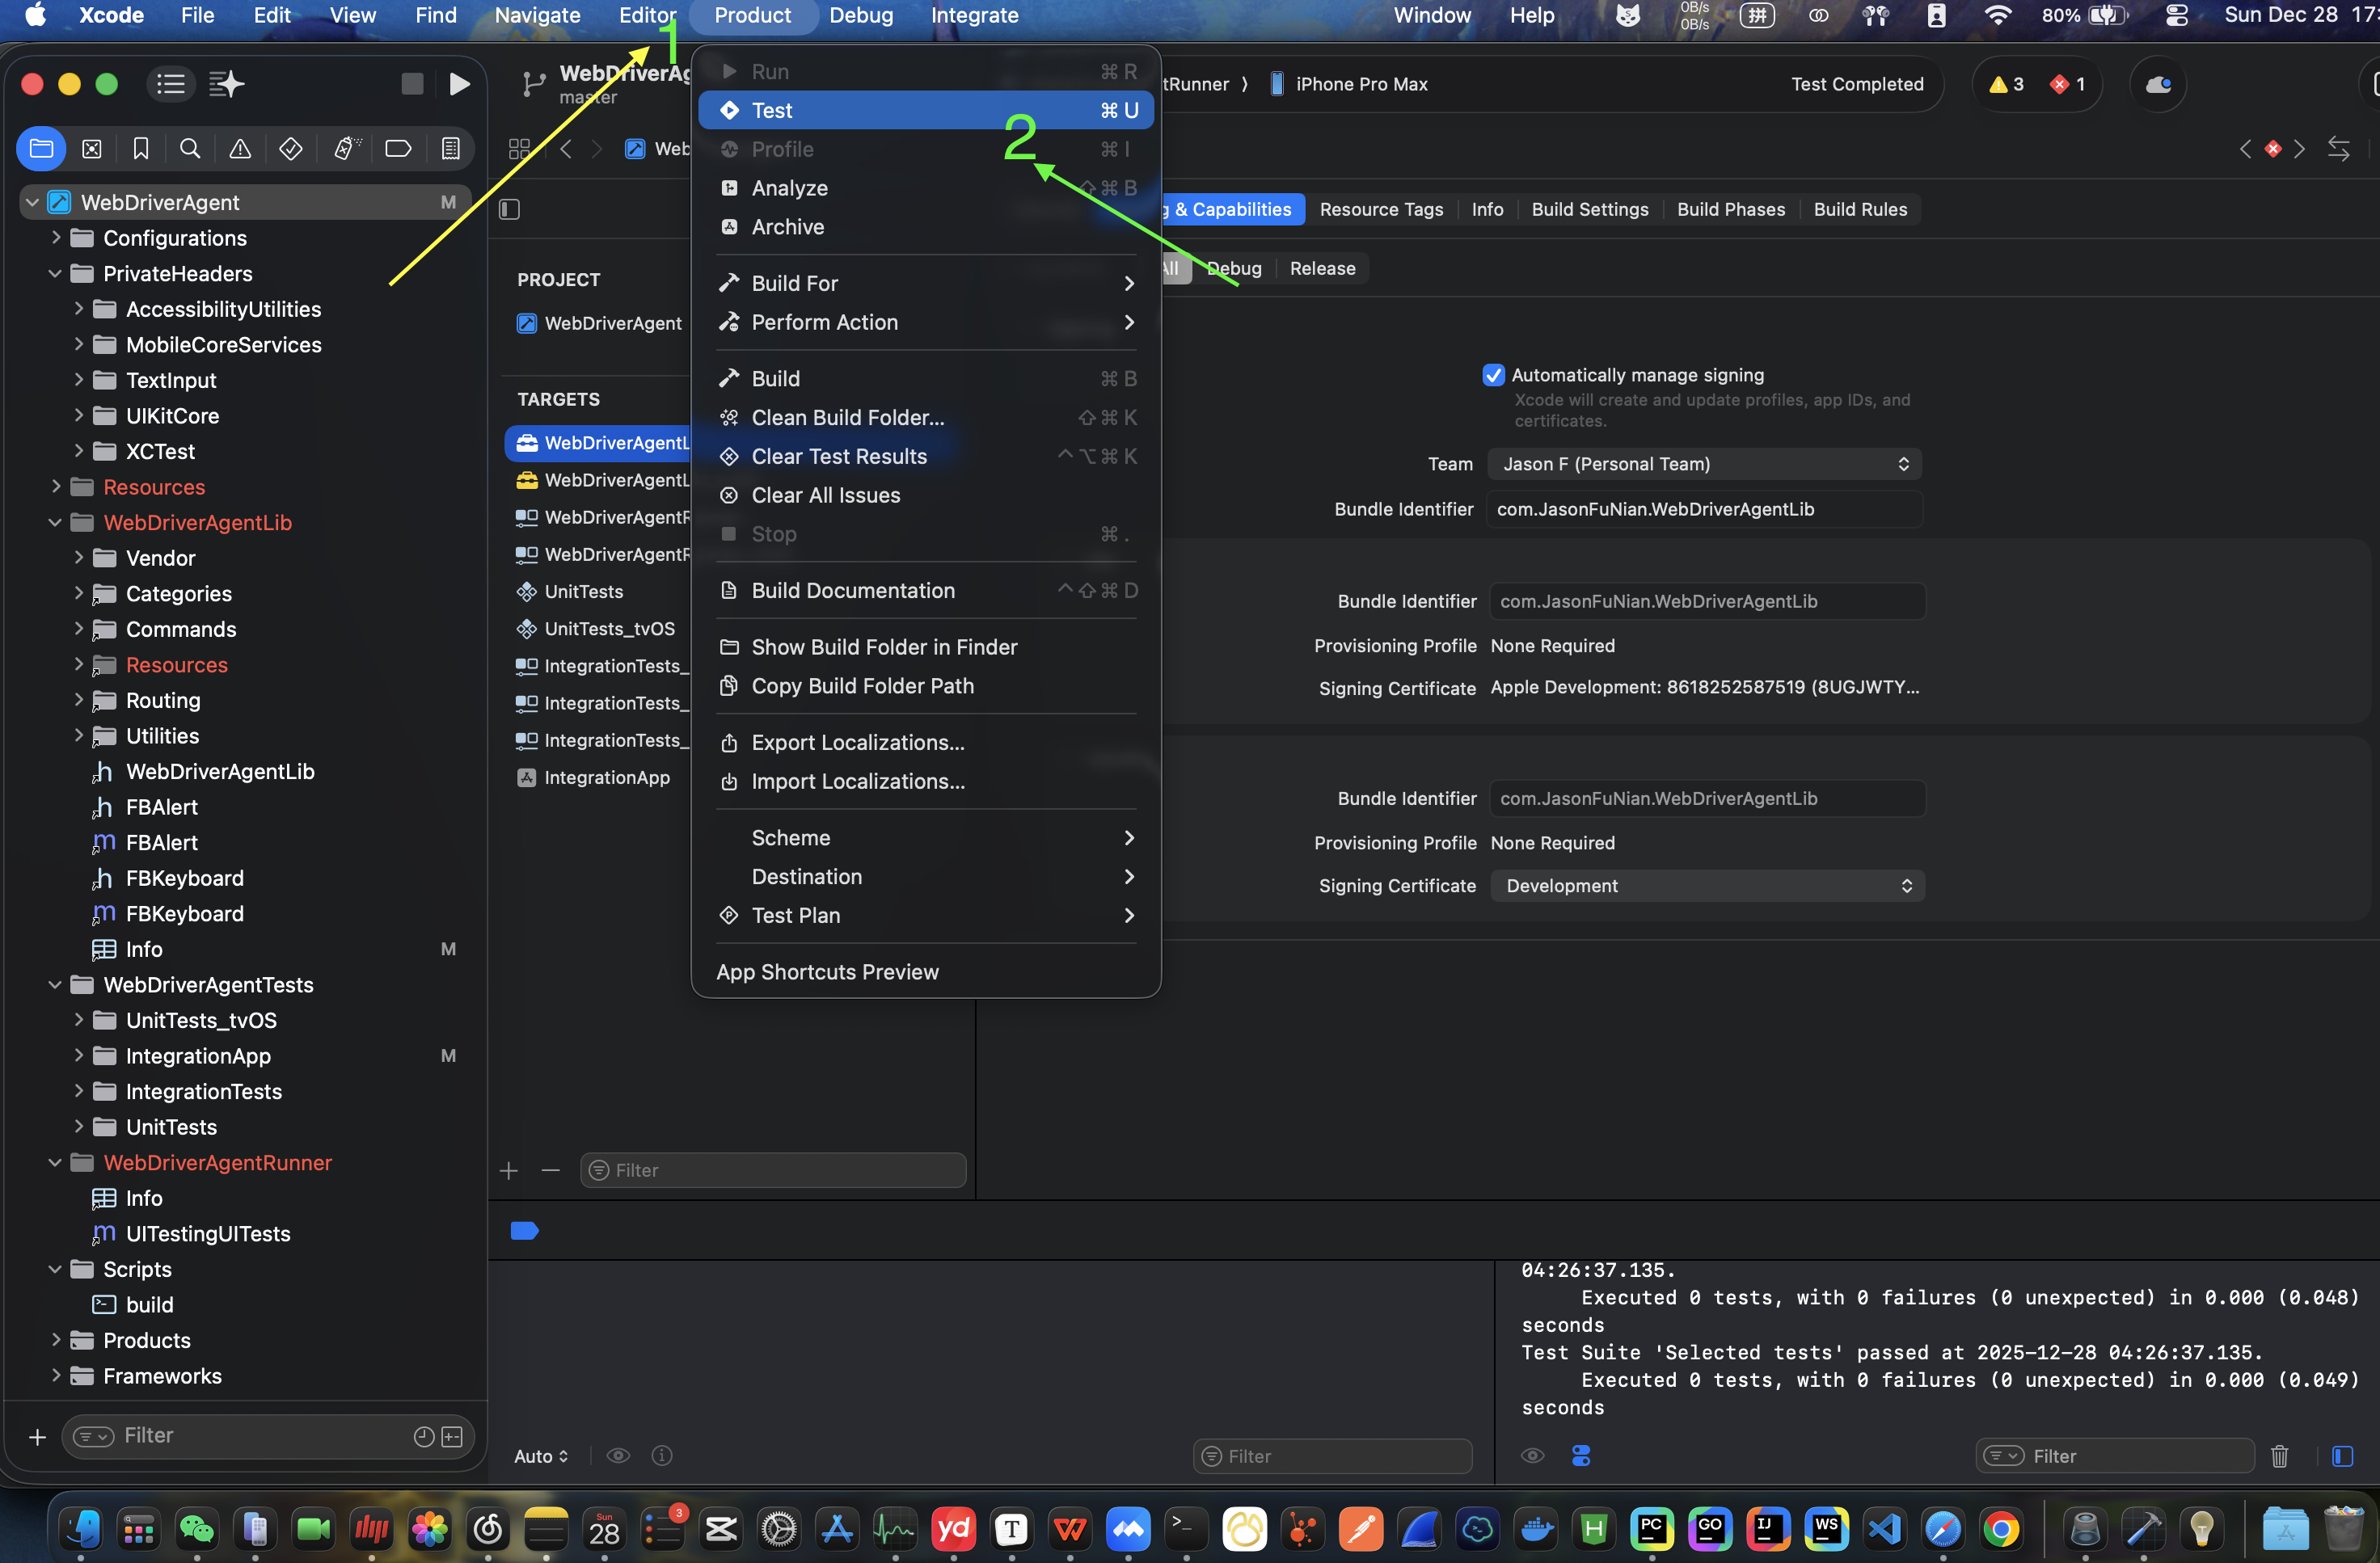
Task: Expand the Configurations folder in navigator
Action: point(56,238)
